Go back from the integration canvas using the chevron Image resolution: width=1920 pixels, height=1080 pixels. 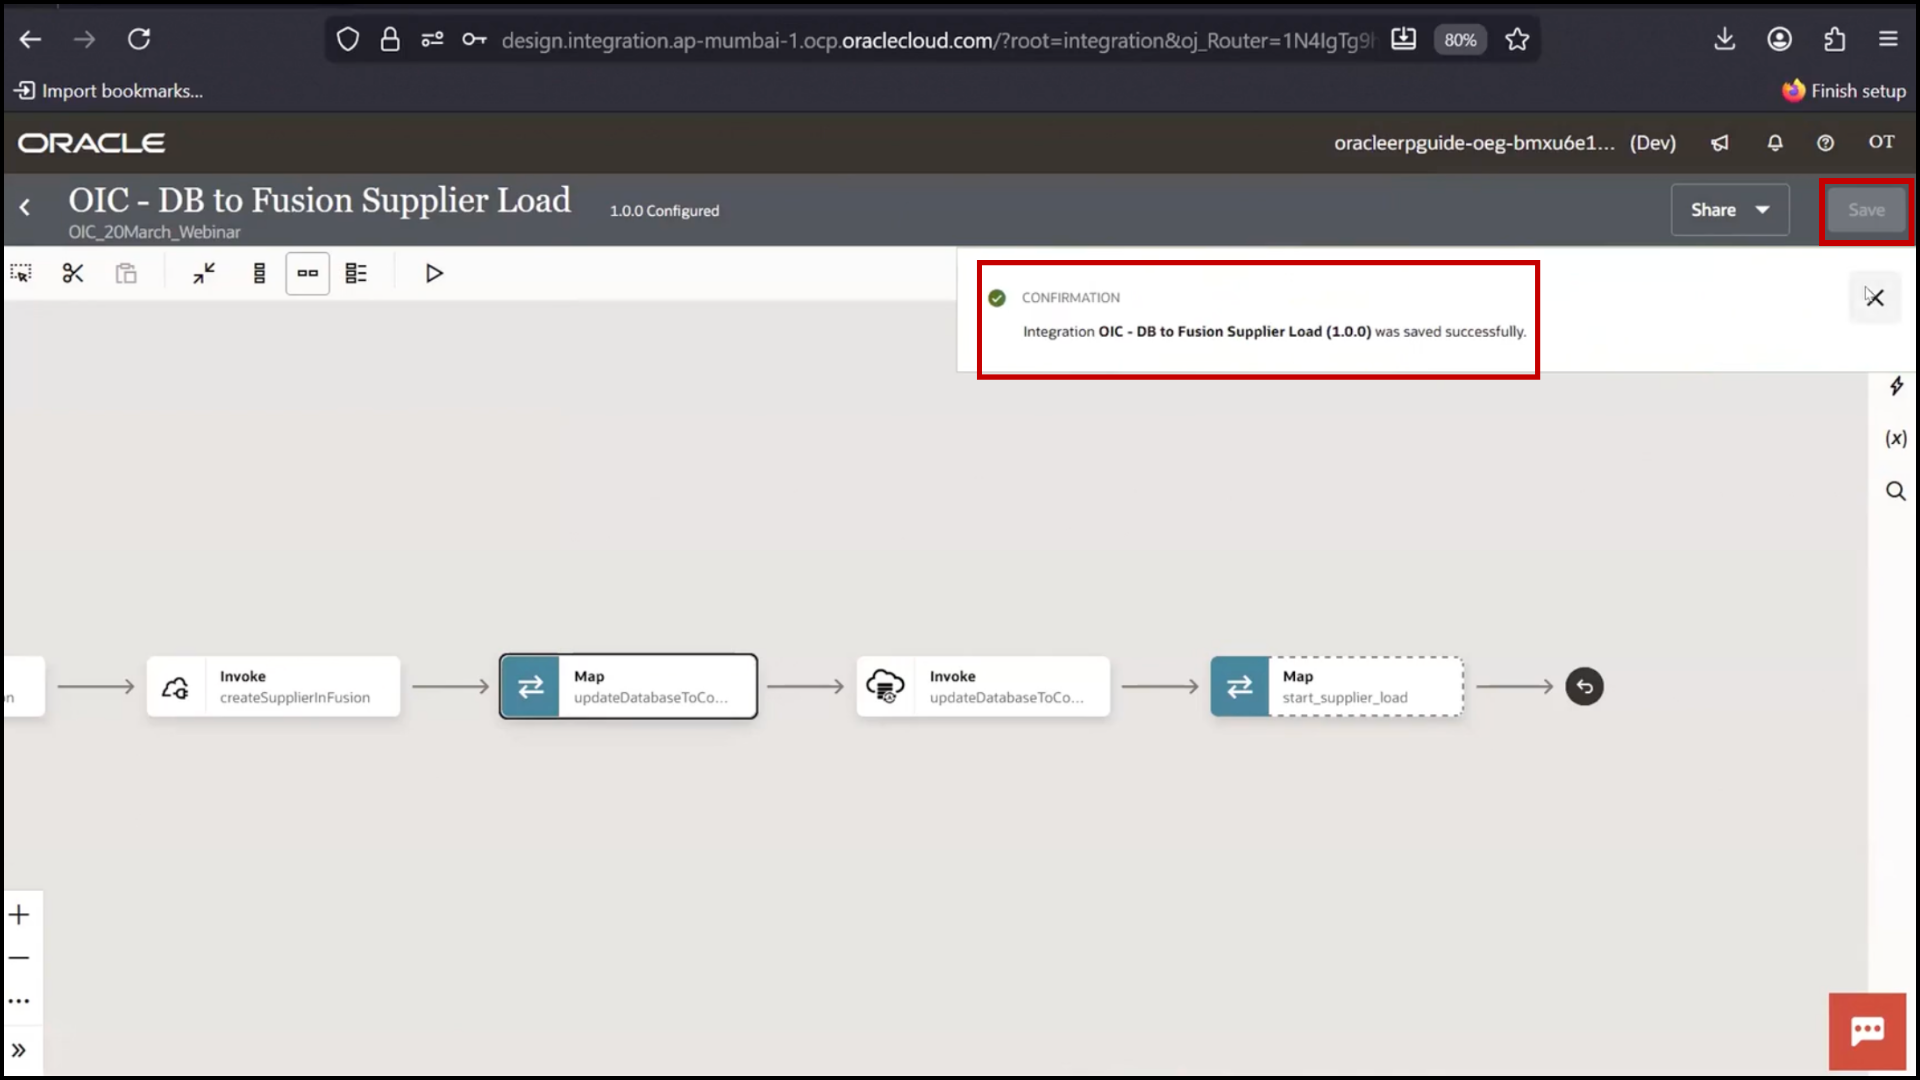point(25,207)
